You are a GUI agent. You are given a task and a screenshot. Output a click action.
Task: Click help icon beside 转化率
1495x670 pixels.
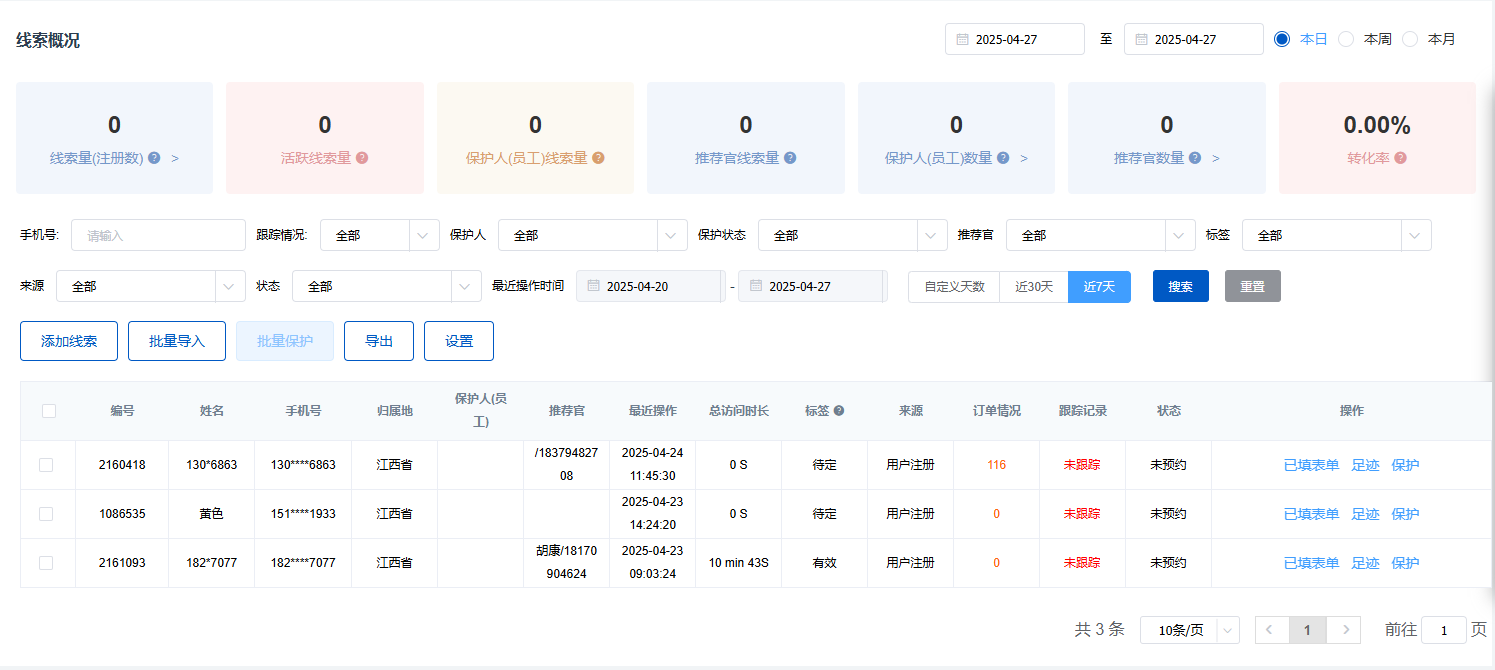(x=1401, y=158)
